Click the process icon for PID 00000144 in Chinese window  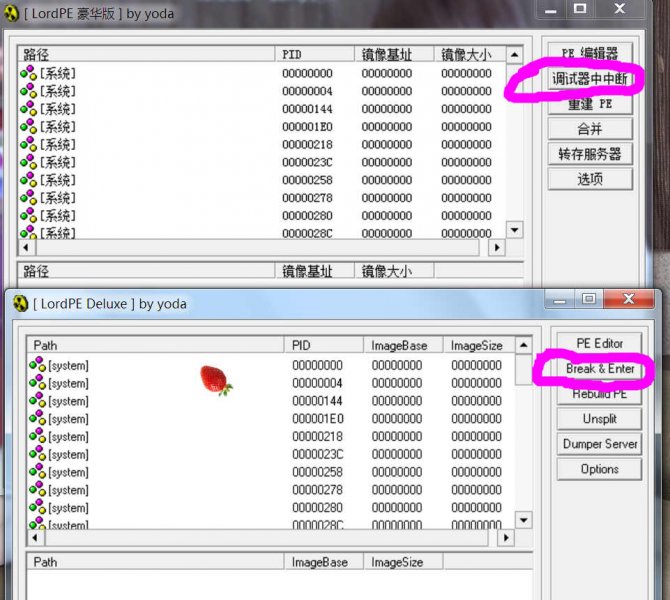pyautogui.click(x=29, y=109)
